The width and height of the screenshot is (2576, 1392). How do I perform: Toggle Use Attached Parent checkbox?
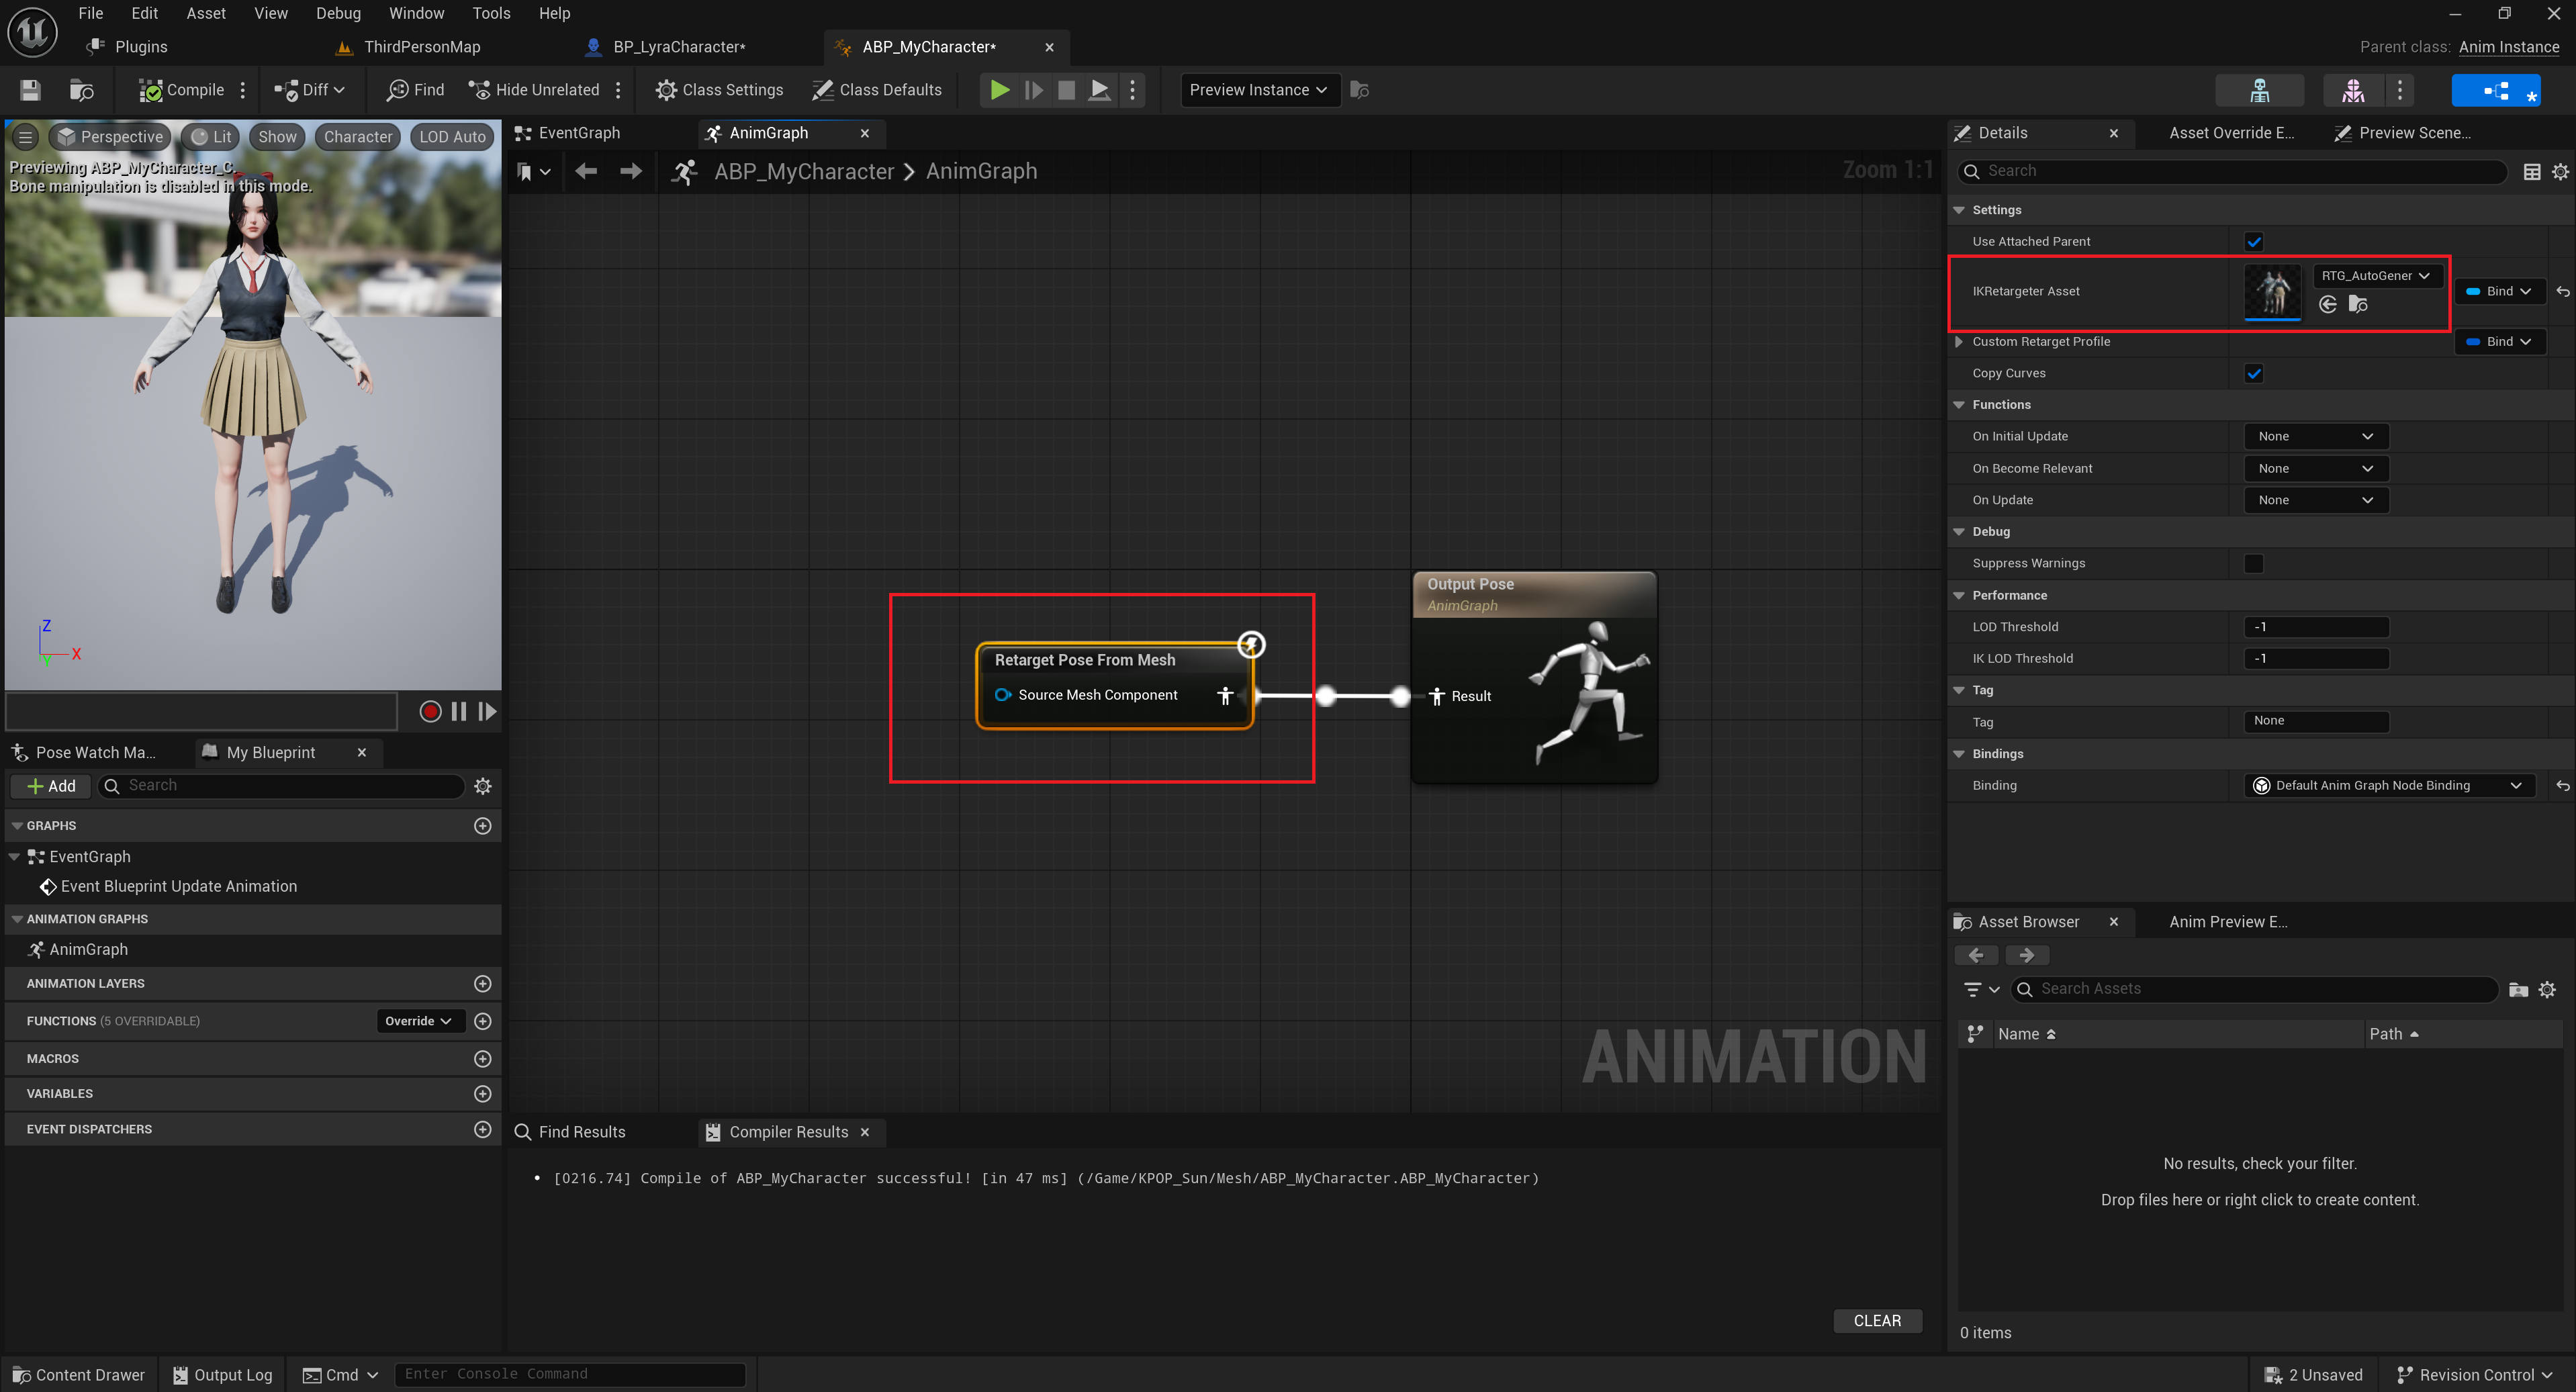pos(2253,241)
